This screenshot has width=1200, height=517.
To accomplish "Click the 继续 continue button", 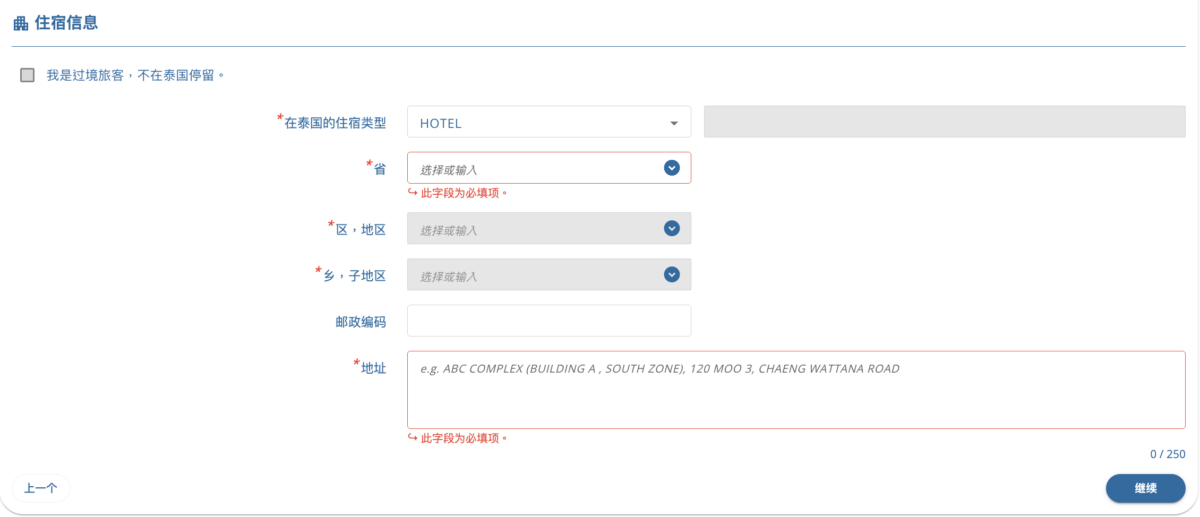I will [x=1145, y=488].
